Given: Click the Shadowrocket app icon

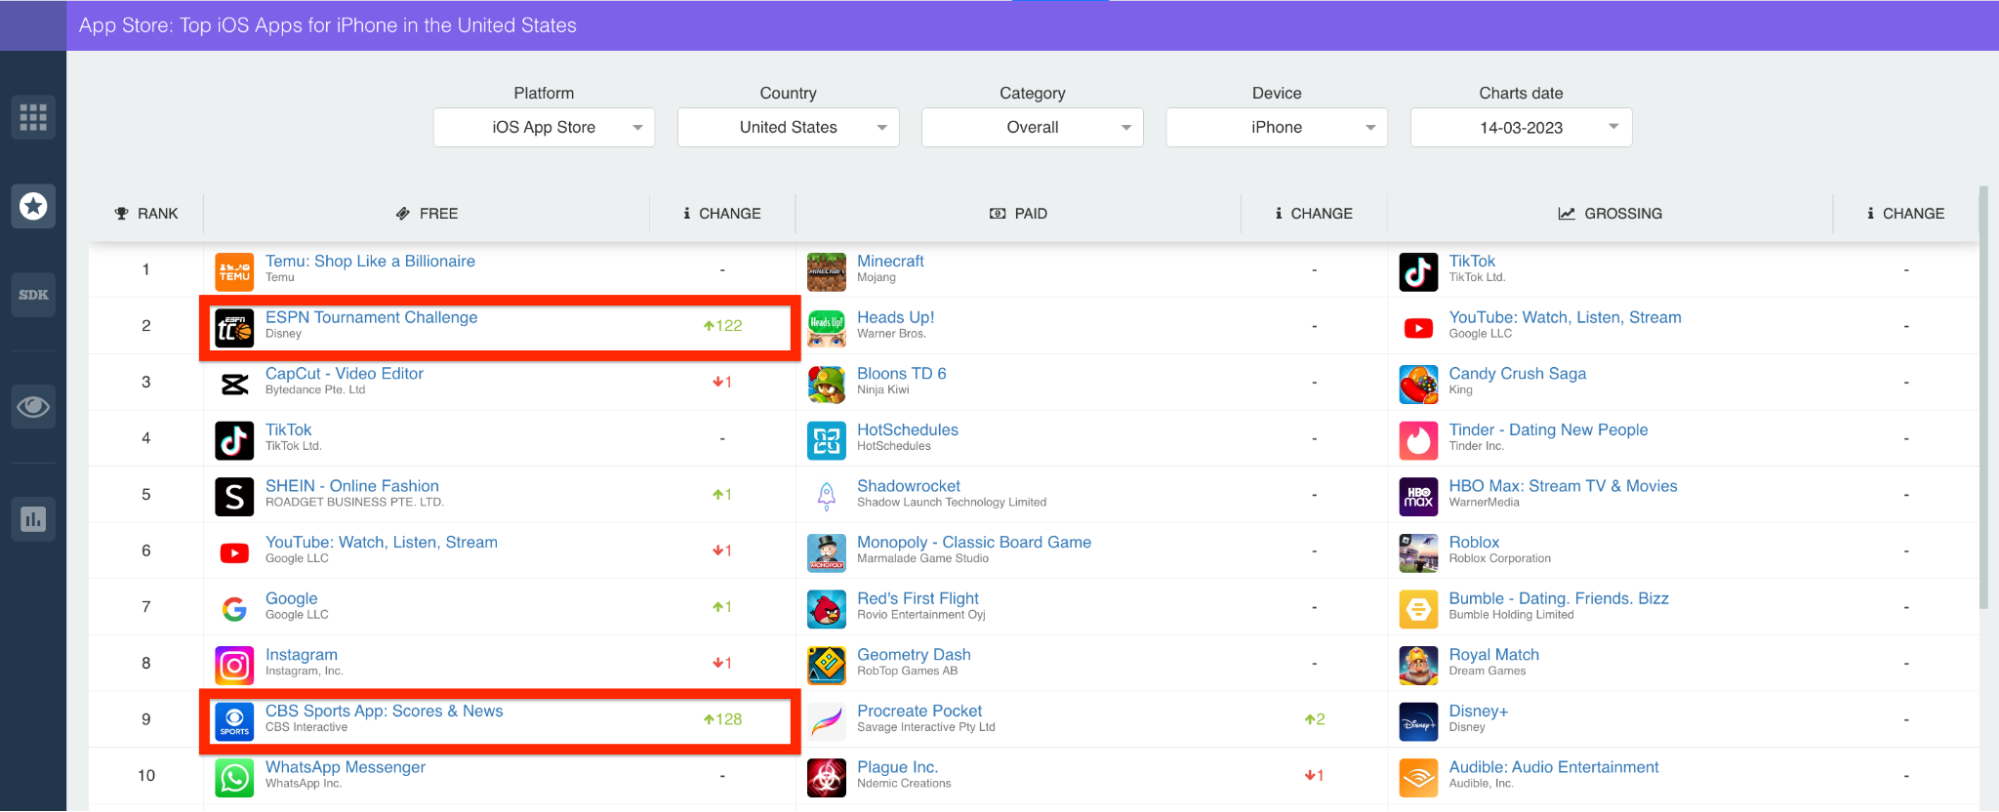Looking at the screenshot, I should click(x=826, y=496).
